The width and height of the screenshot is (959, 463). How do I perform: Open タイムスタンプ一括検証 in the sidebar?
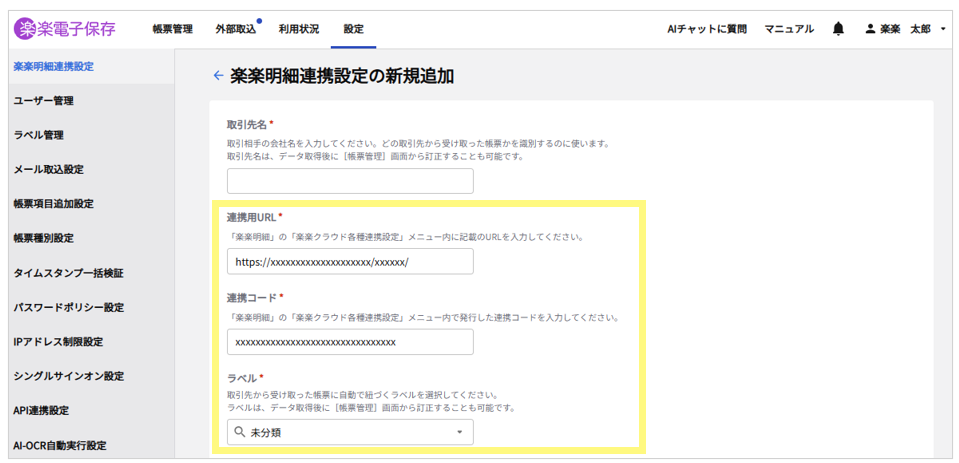[68, 272]
